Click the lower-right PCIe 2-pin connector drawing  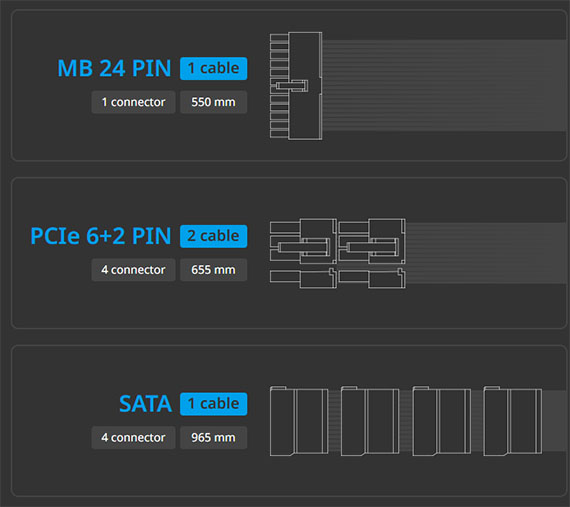tap(372, 278)
